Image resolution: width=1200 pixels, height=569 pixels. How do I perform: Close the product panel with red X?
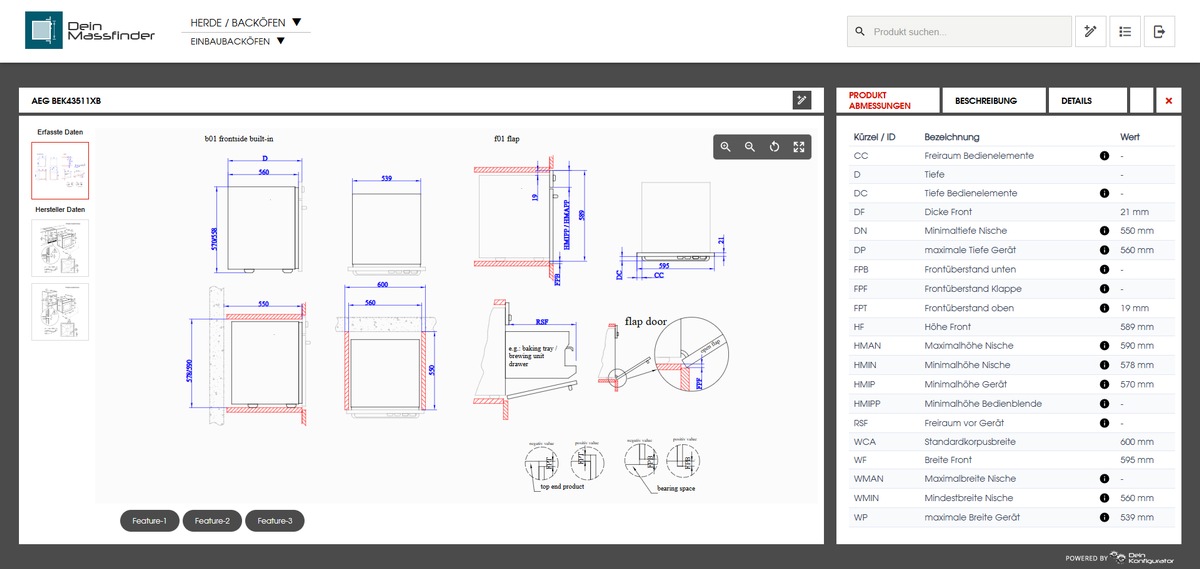1169,101
